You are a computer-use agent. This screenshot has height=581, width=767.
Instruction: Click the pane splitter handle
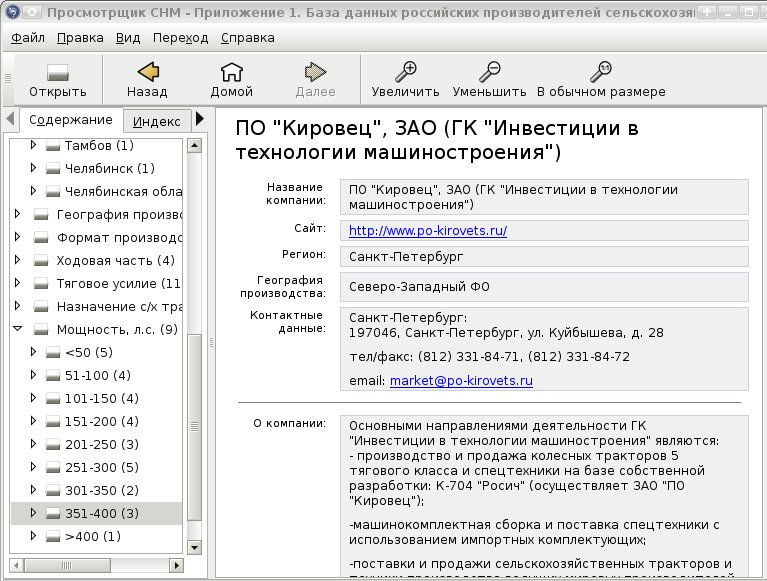pos(211,342)
